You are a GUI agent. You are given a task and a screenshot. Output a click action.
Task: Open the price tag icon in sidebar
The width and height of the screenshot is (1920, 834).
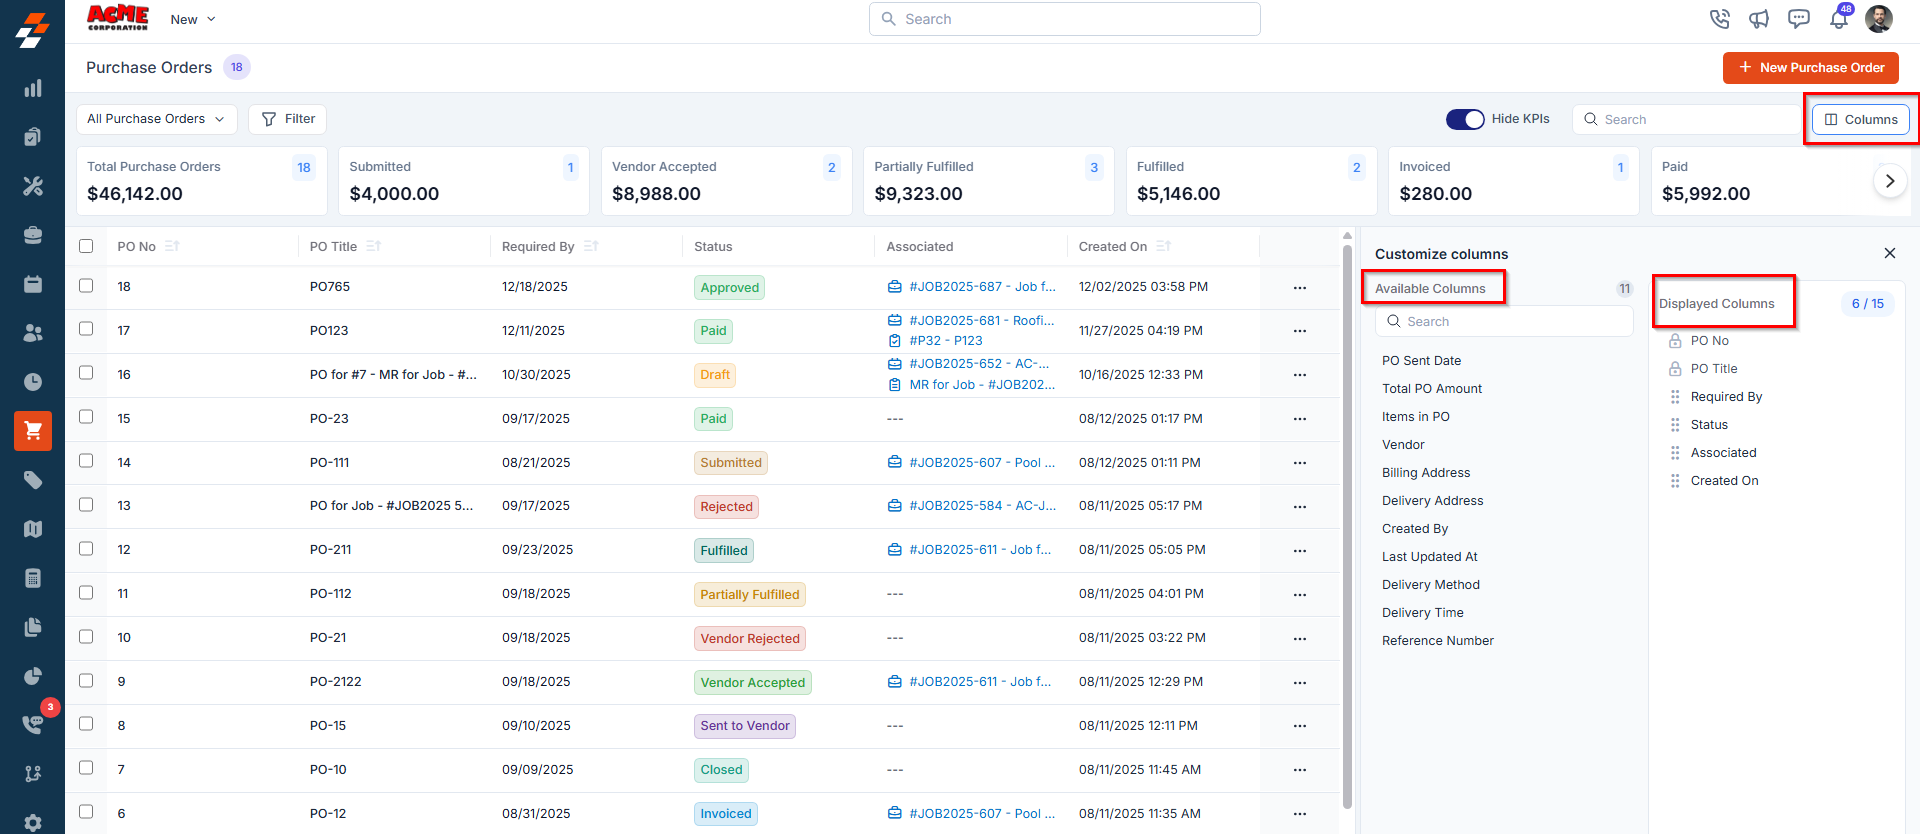pos(33,480)
